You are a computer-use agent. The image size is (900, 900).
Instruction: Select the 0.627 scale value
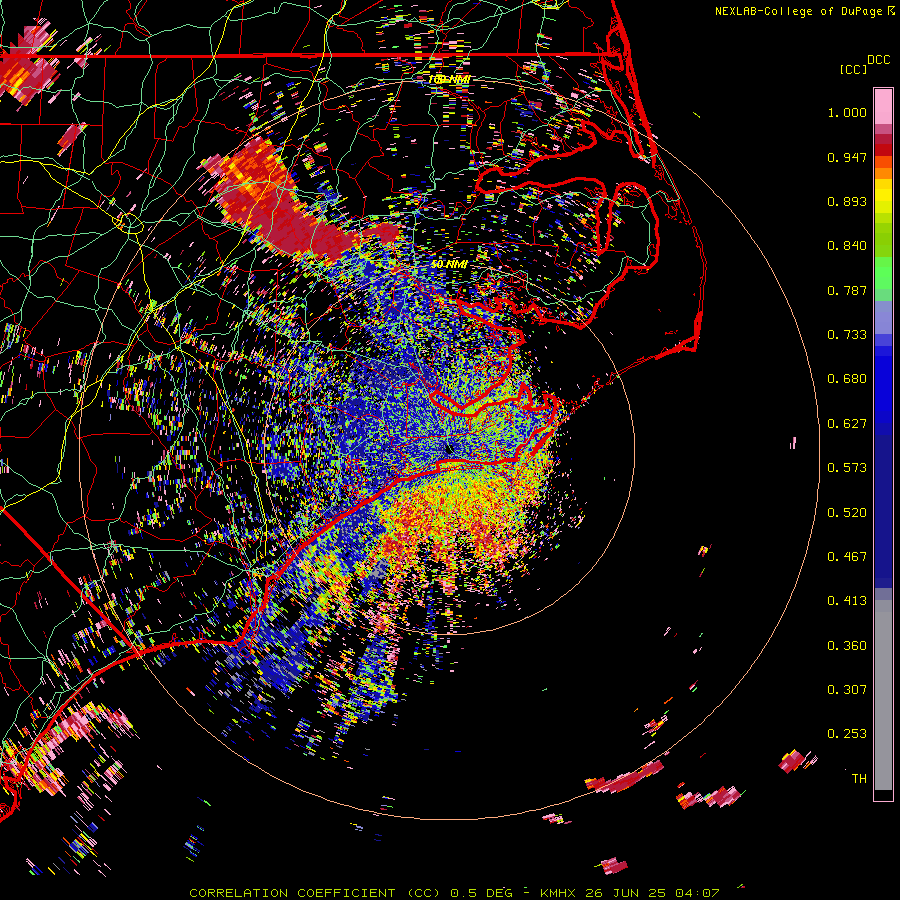pos(847,424)
